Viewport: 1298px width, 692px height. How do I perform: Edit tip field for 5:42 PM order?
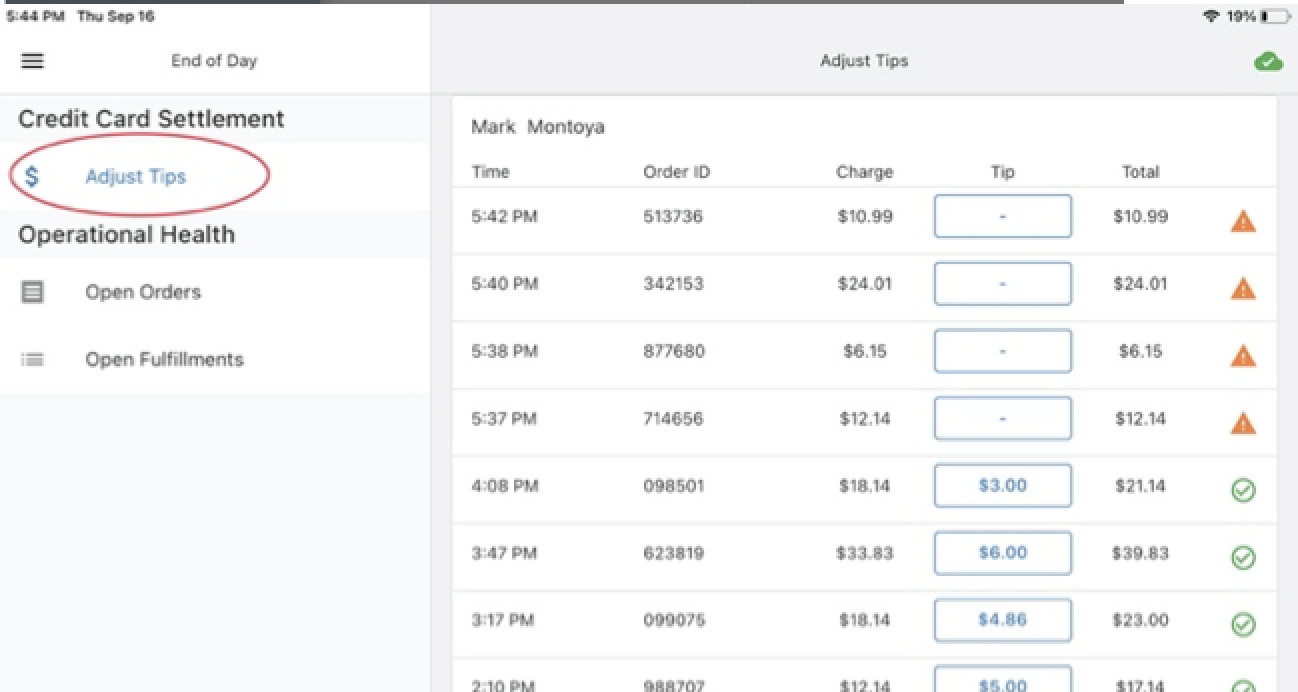click(1002, 216)
